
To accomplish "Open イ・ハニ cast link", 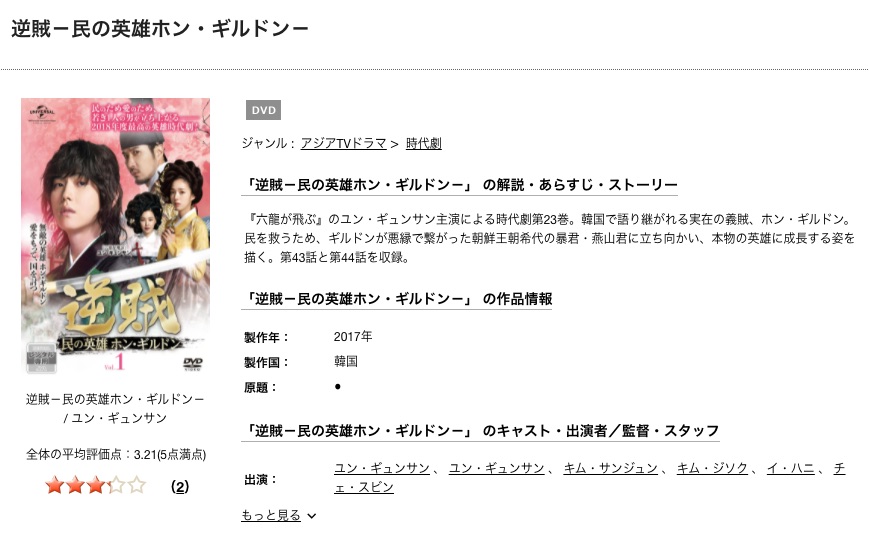I will pos(791,468).
